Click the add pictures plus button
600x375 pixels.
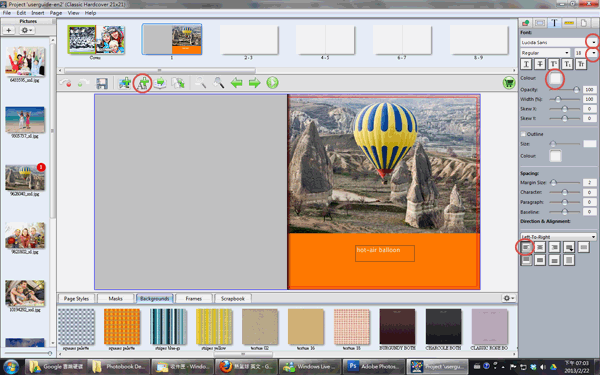(9, 30)
